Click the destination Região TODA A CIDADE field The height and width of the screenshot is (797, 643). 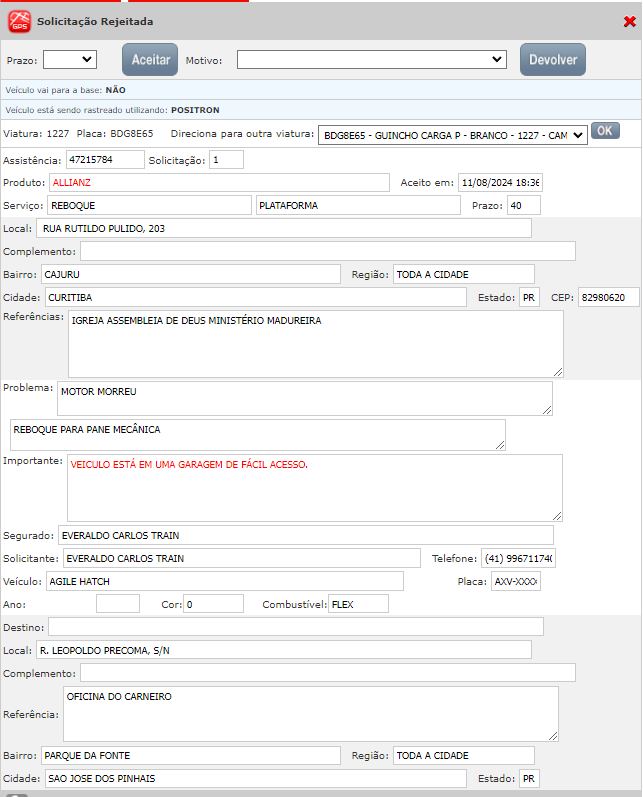464,755
